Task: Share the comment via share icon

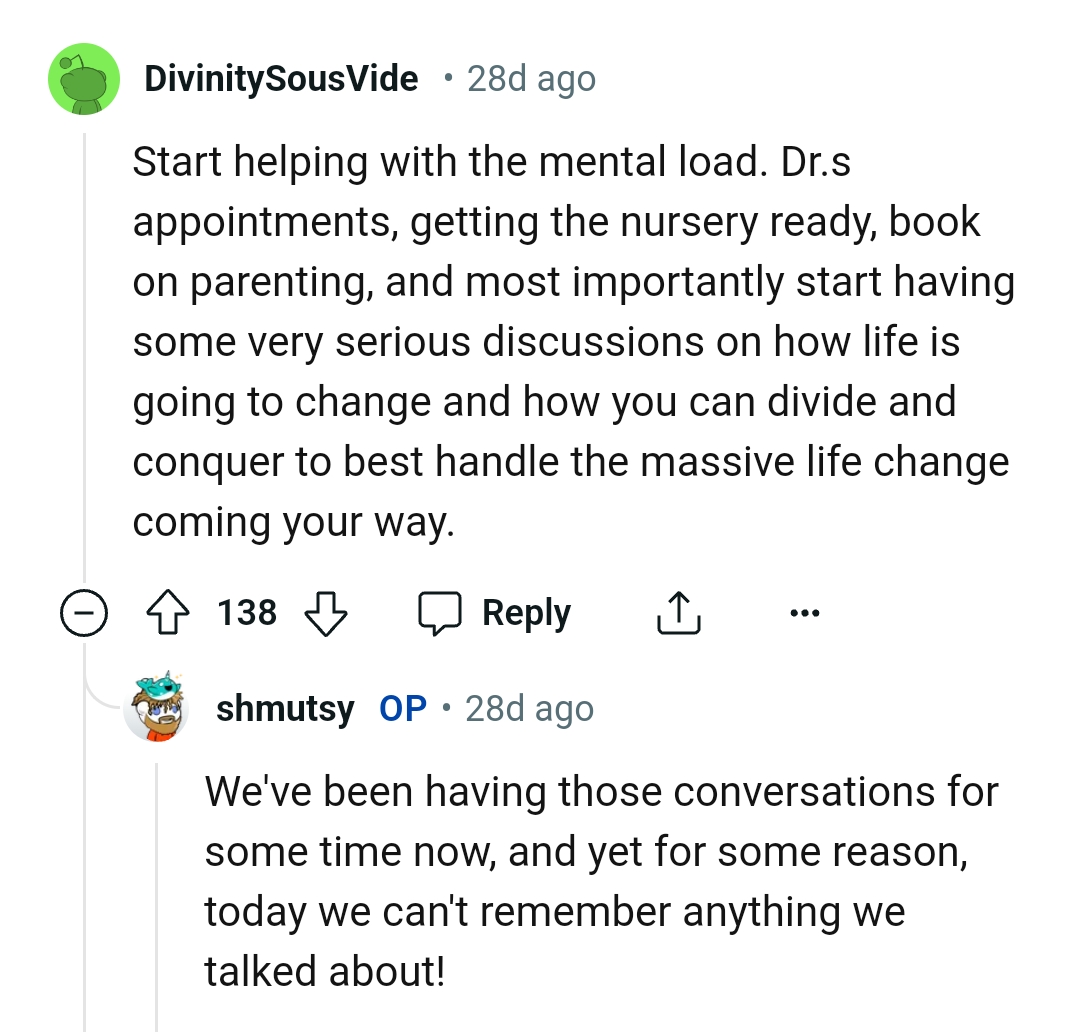Action: [x=679, y=613]
